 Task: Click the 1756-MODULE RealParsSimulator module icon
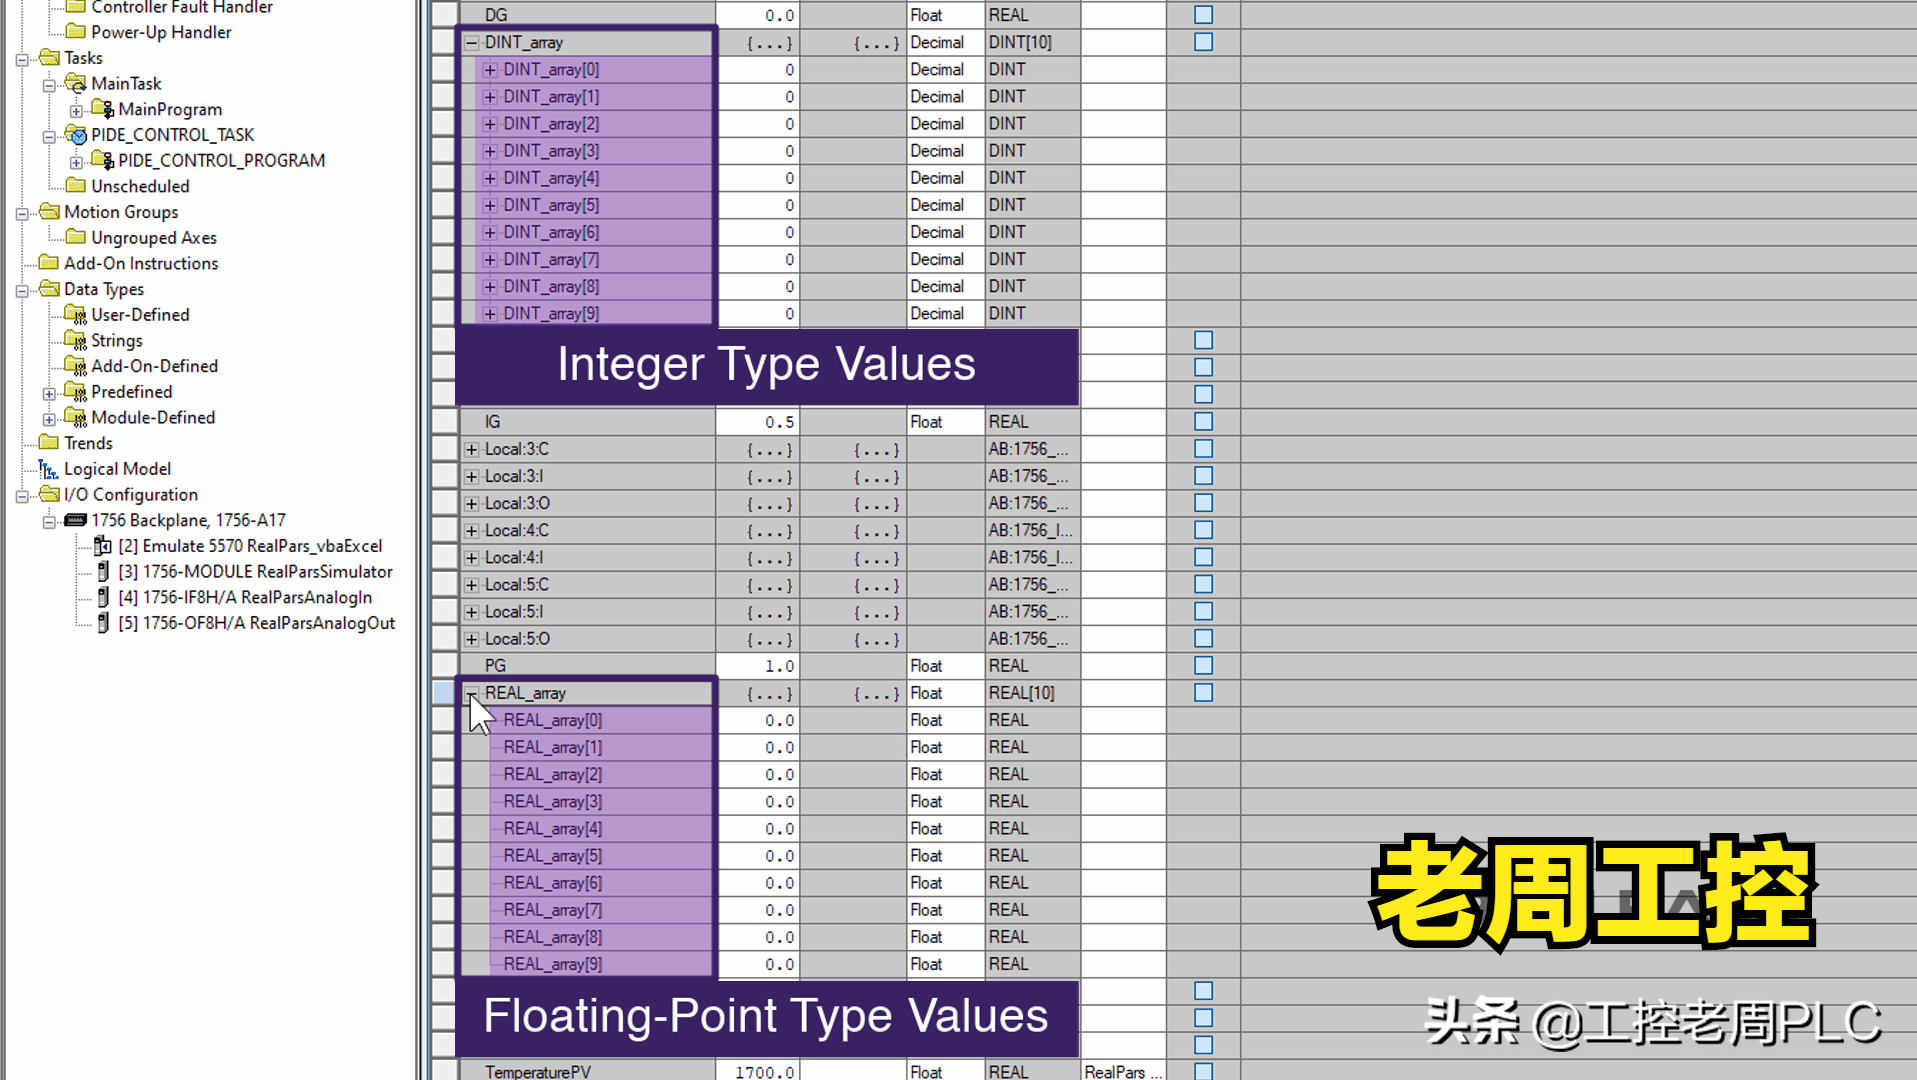(x=103, y=571)
